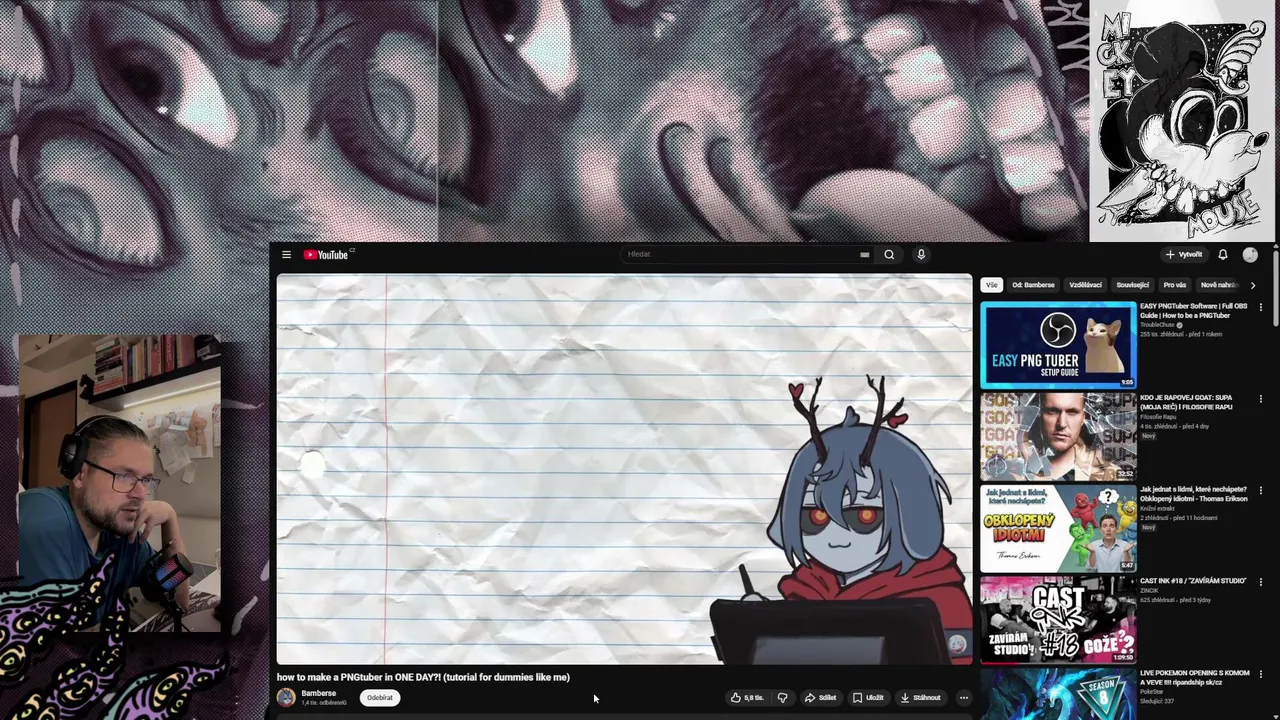Click the Vytvořit create button
1280x720 pixels.
[1184, 255]
